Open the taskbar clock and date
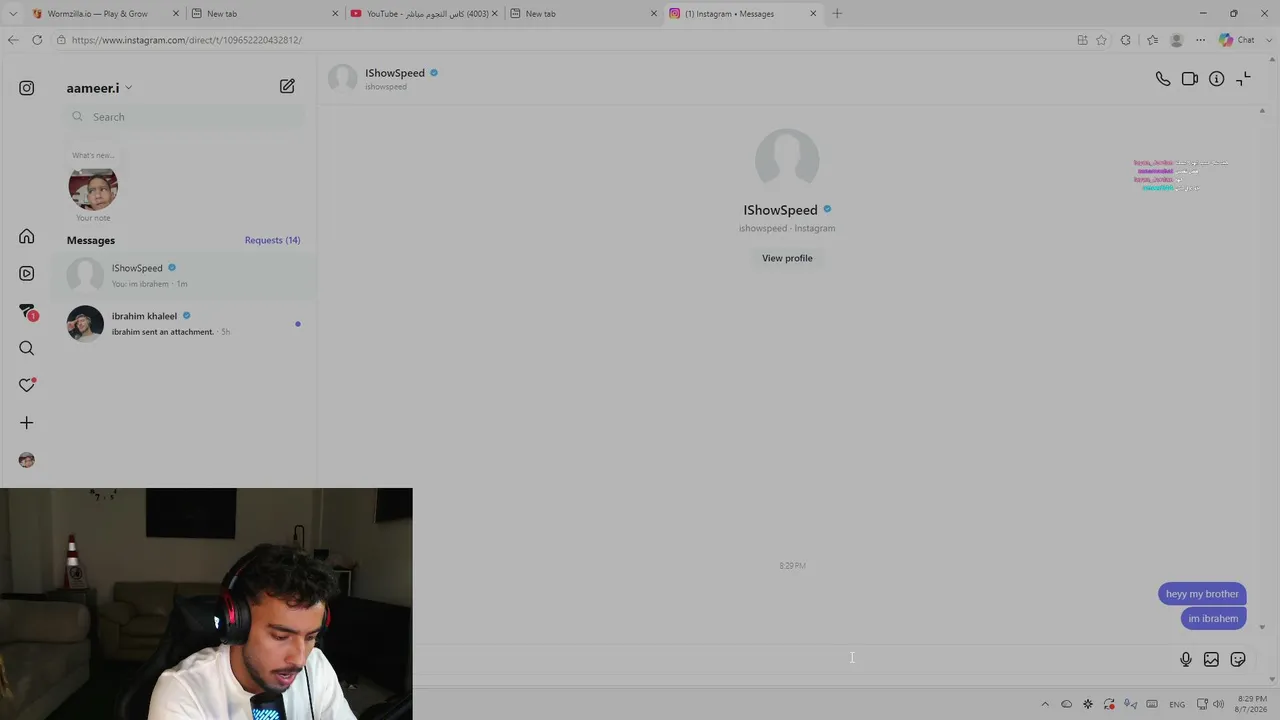Viewport: 1280px width, 720px height. tap(1252, 704)
